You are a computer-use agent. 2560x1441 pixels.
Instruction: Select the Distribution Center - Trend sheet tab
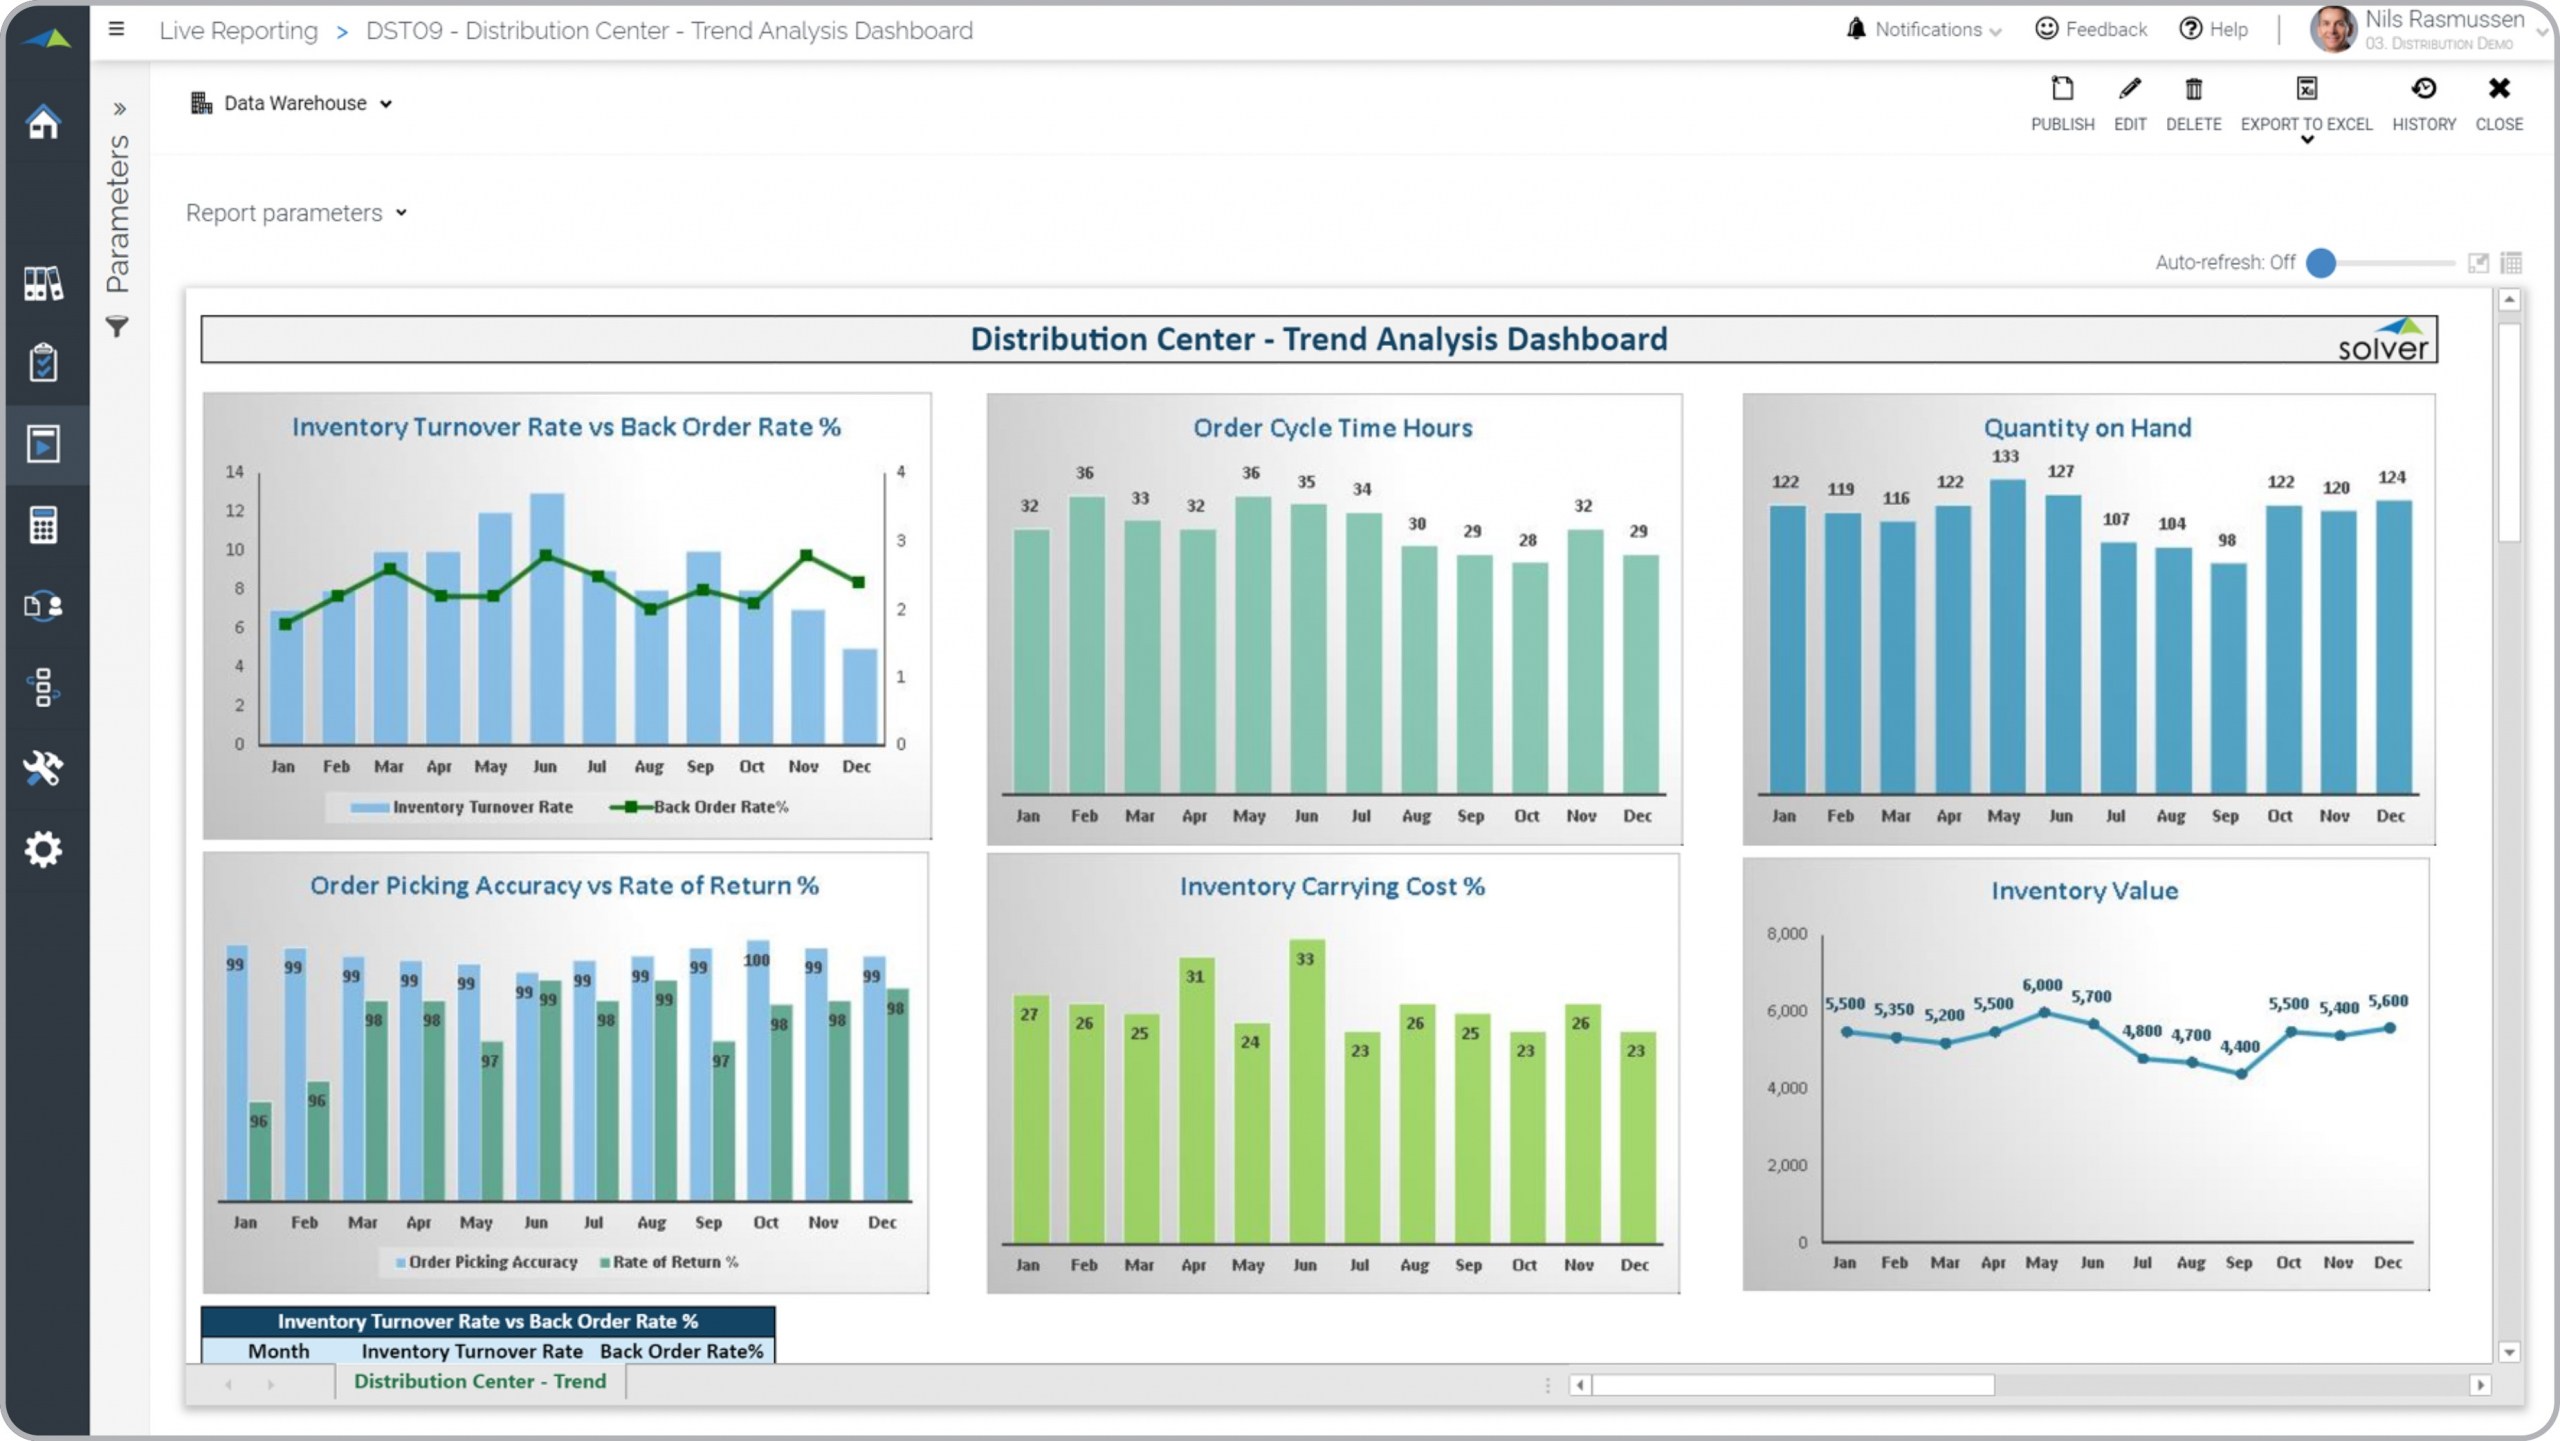point(480,1381)
